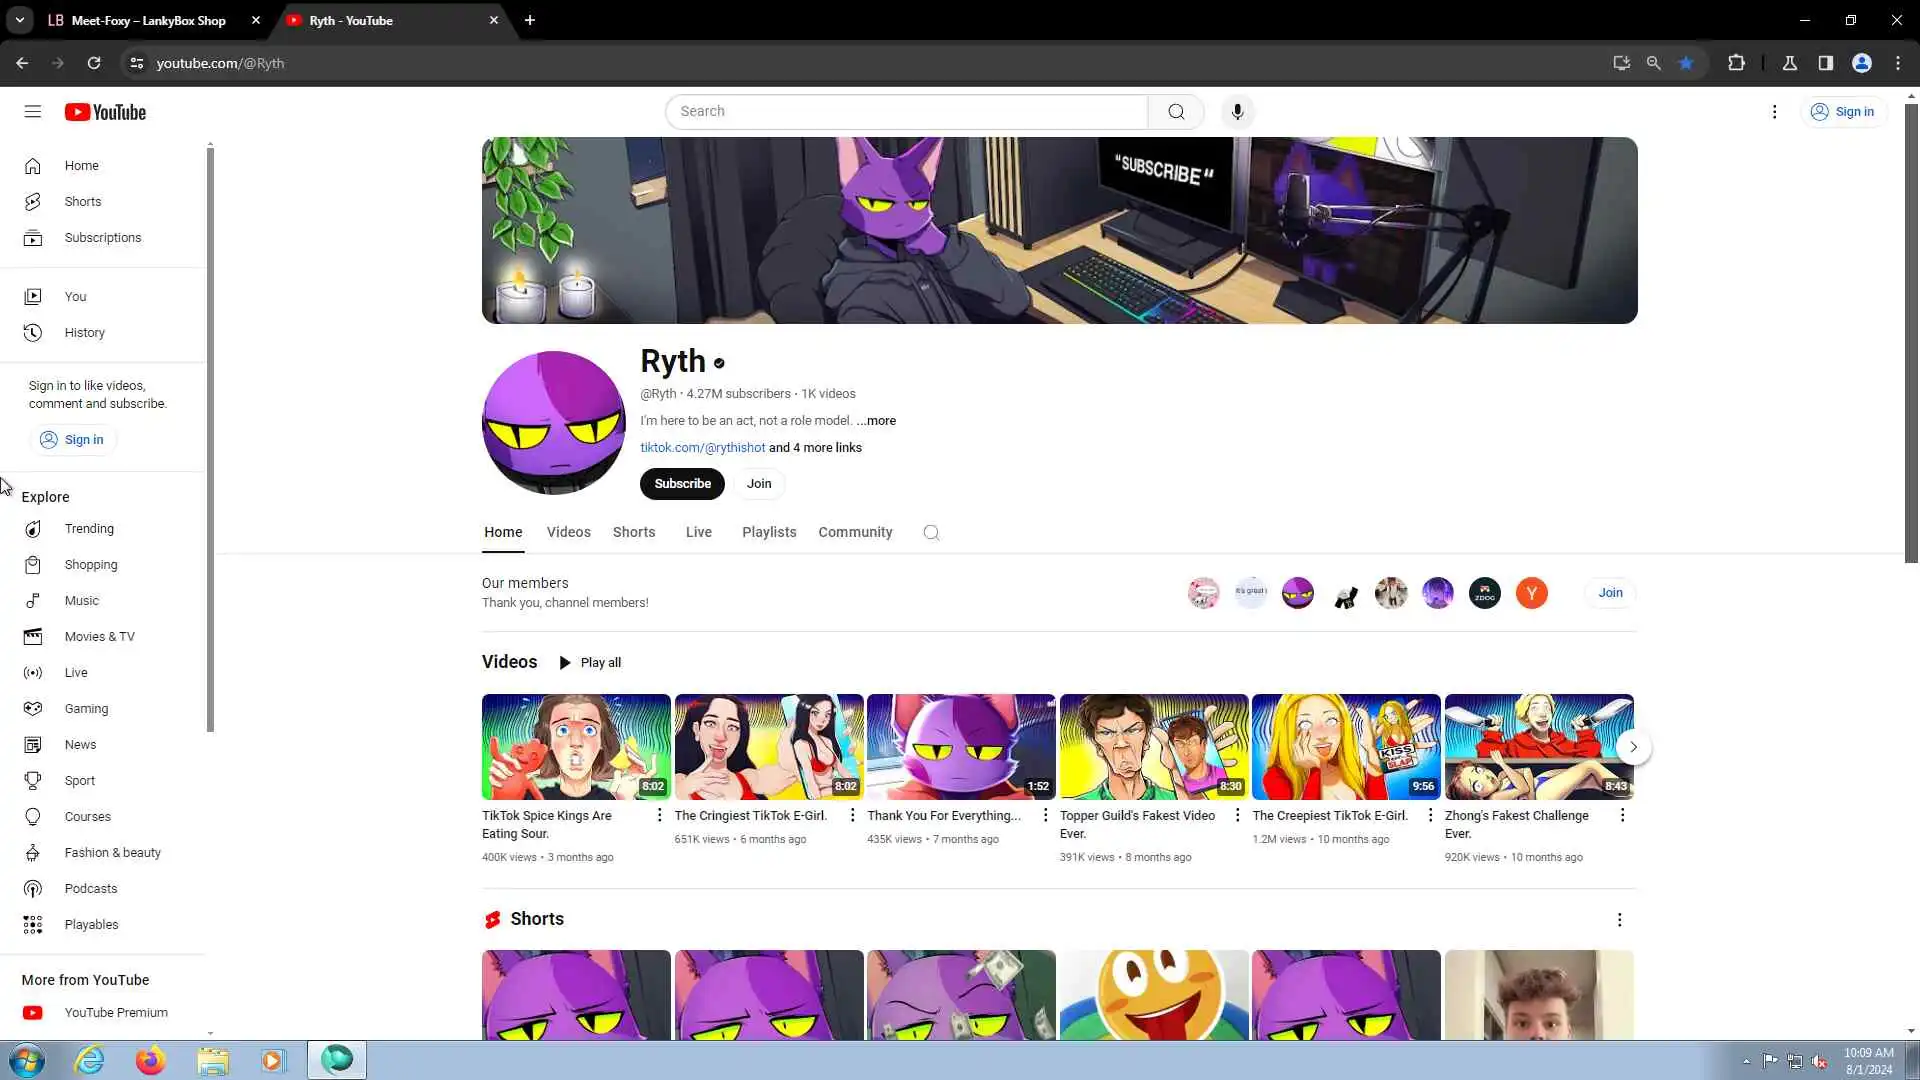The width and height of the screenshot is (1920, 1080).
Task: Open Trending in Explore section
Action: pos(88,529)
